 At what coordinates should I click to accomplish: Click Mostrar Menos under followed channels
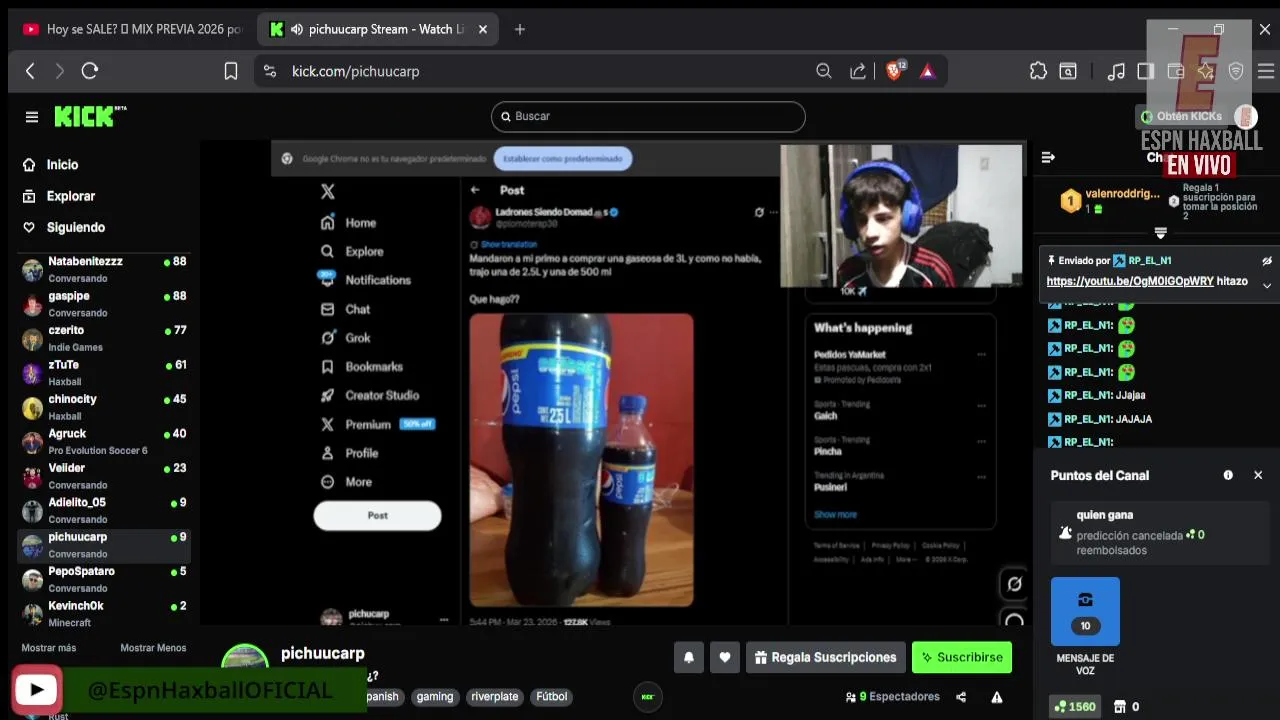[153, 648]
